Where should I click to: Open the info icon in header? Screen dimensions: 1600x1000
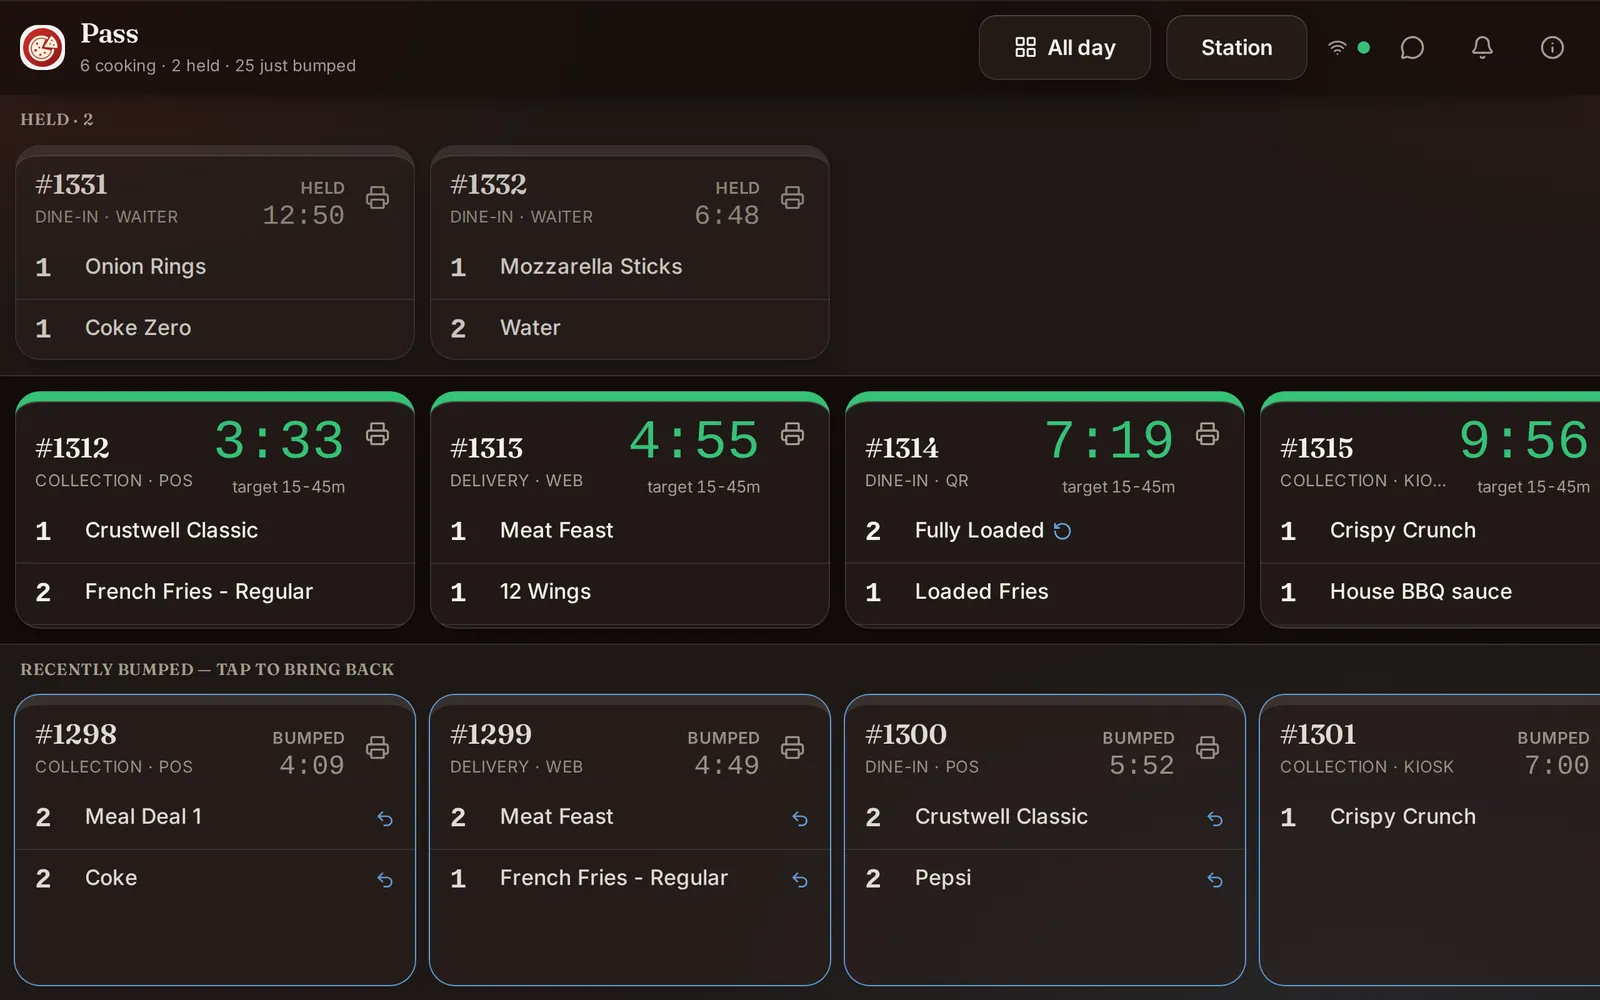1552,48
